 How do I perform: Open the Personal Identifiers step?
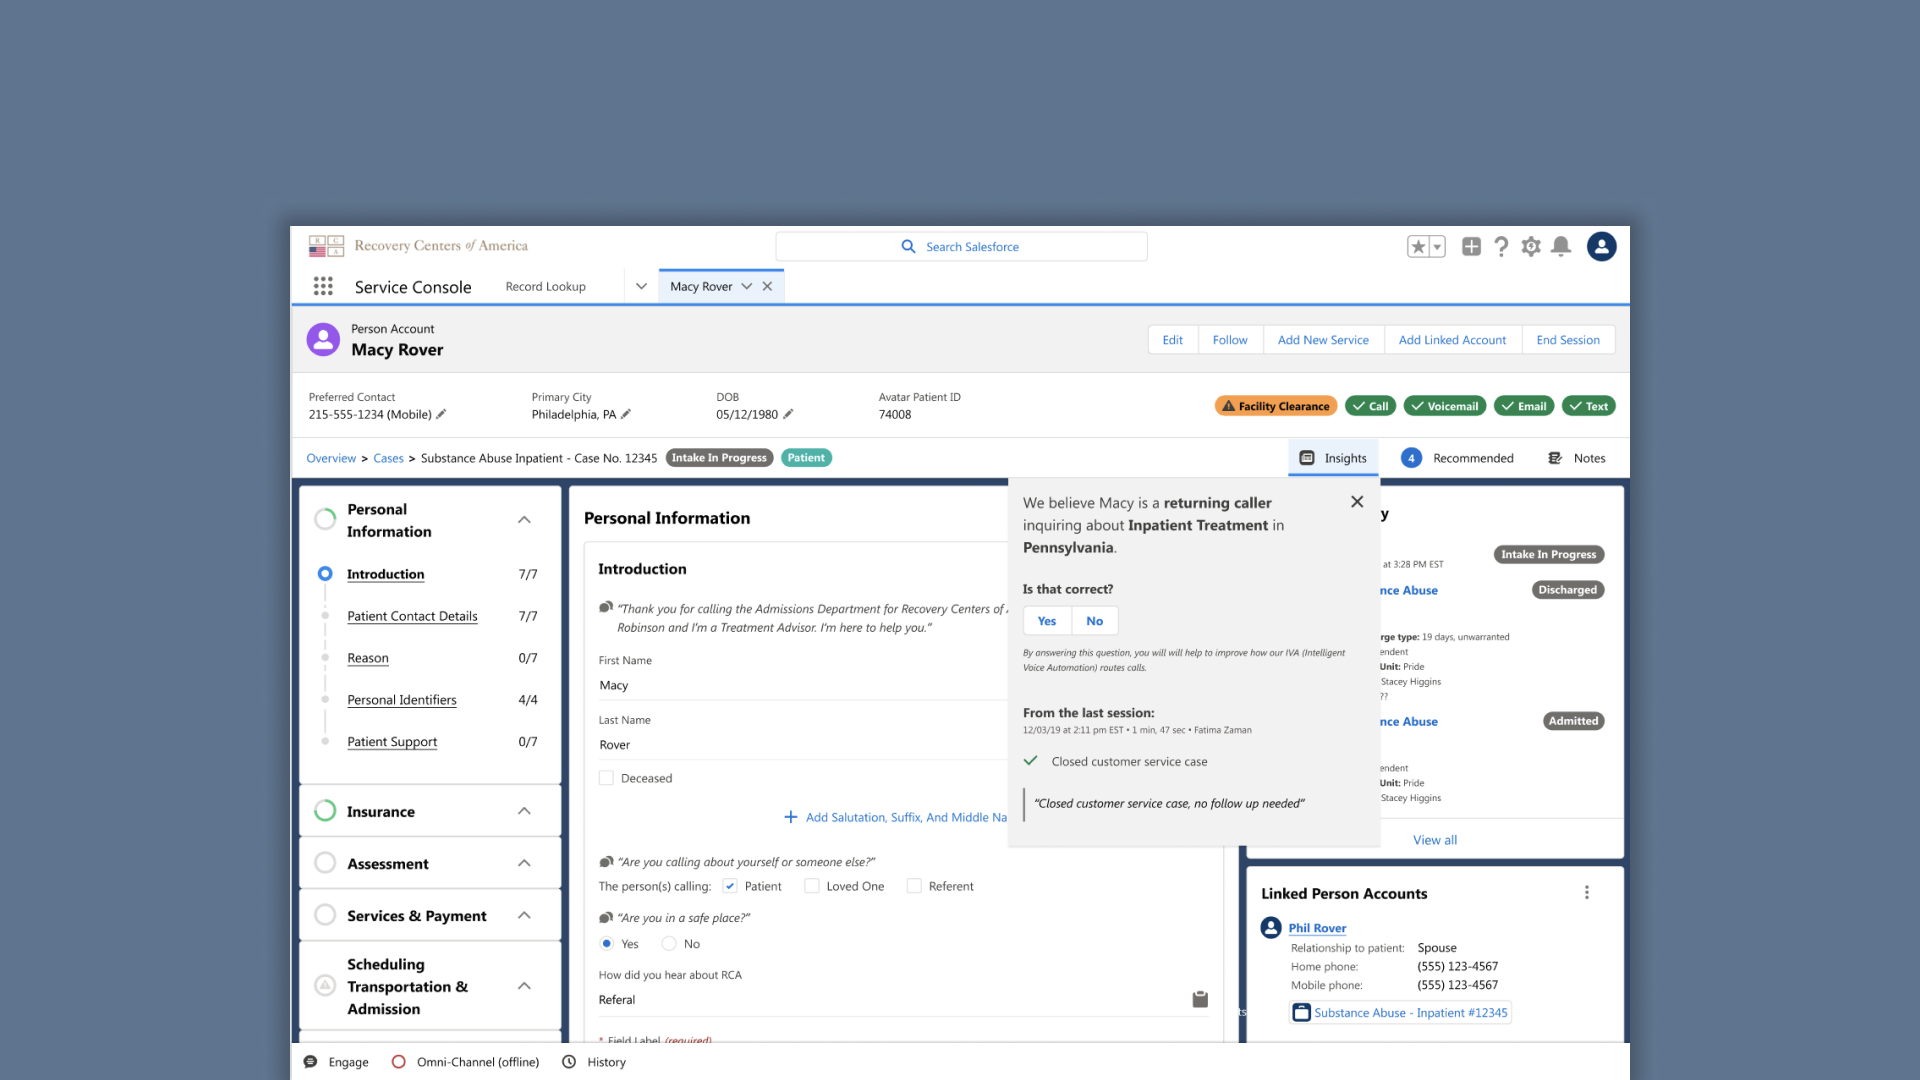(402, 700)
